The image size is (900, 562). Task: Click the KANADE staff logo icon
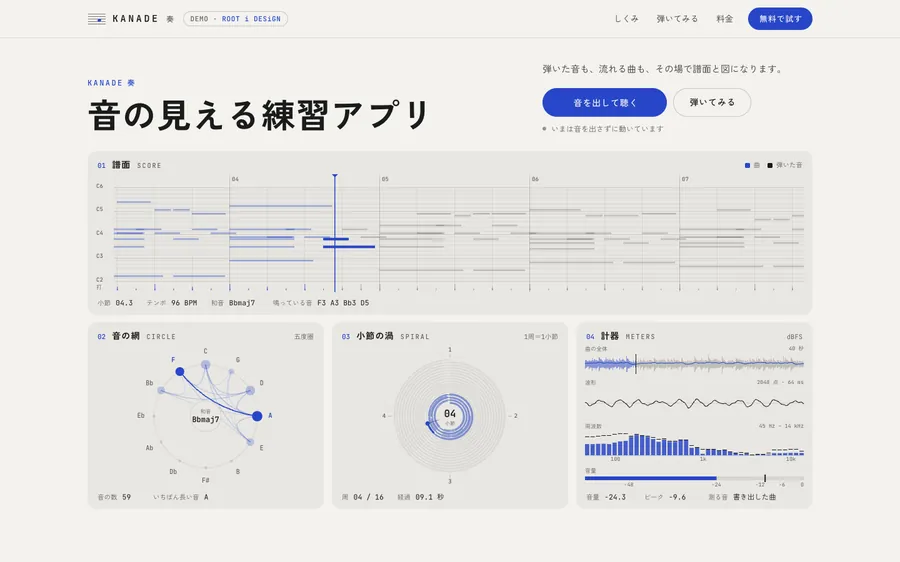(96, 19)
